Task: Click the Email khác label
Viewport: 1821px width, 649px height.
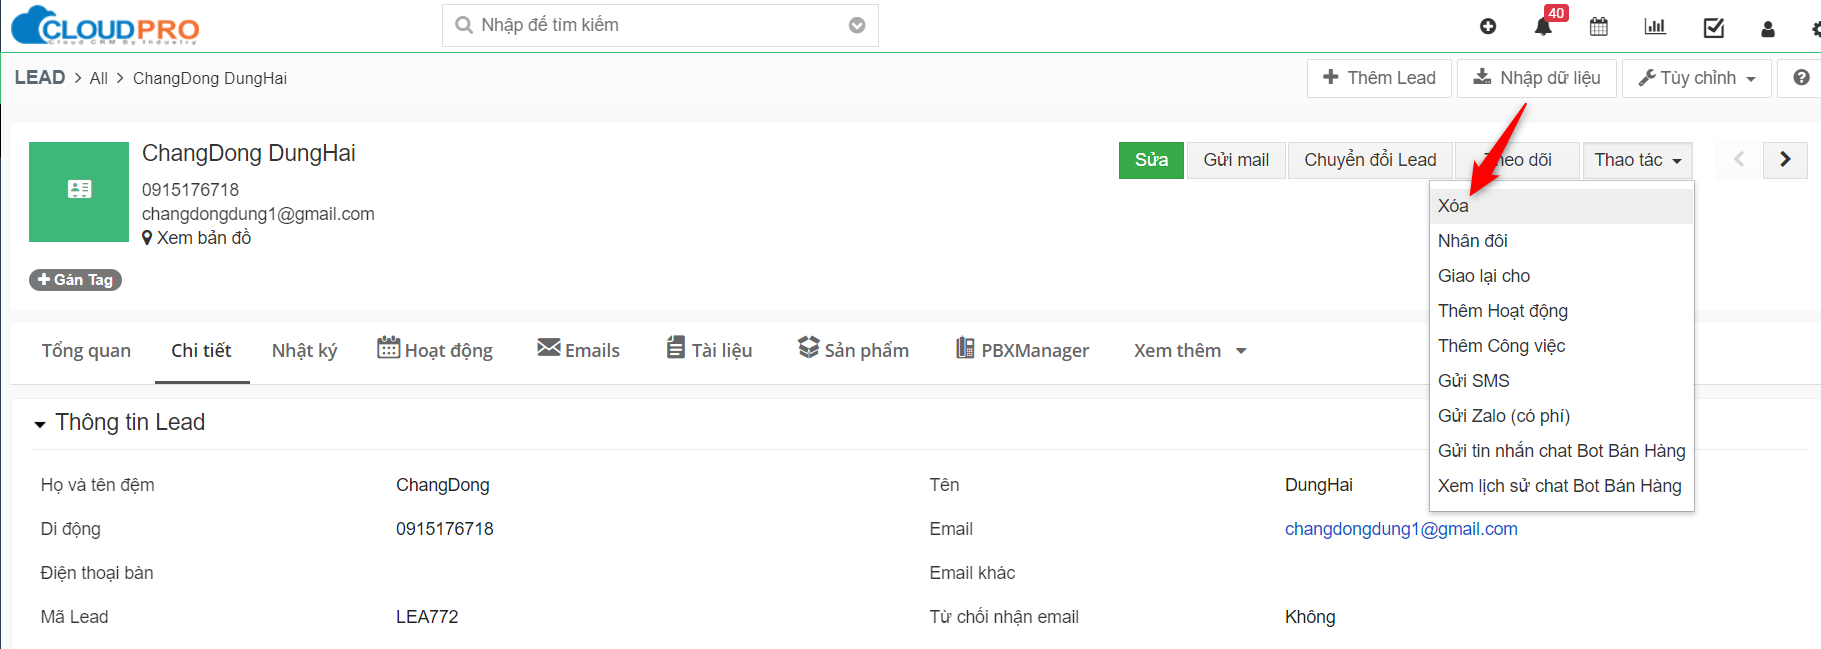Action: 972,573
